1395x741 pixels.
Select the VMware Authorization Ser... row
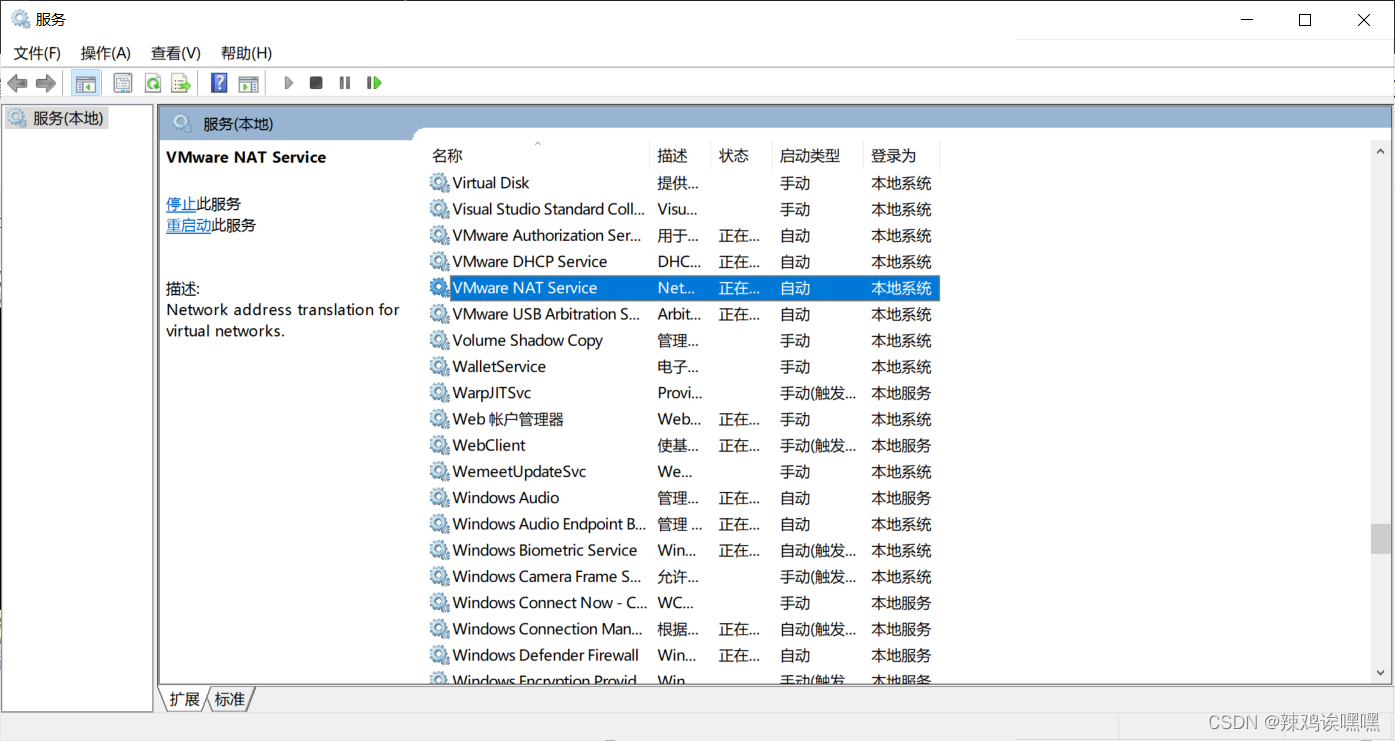coord(684,235)
